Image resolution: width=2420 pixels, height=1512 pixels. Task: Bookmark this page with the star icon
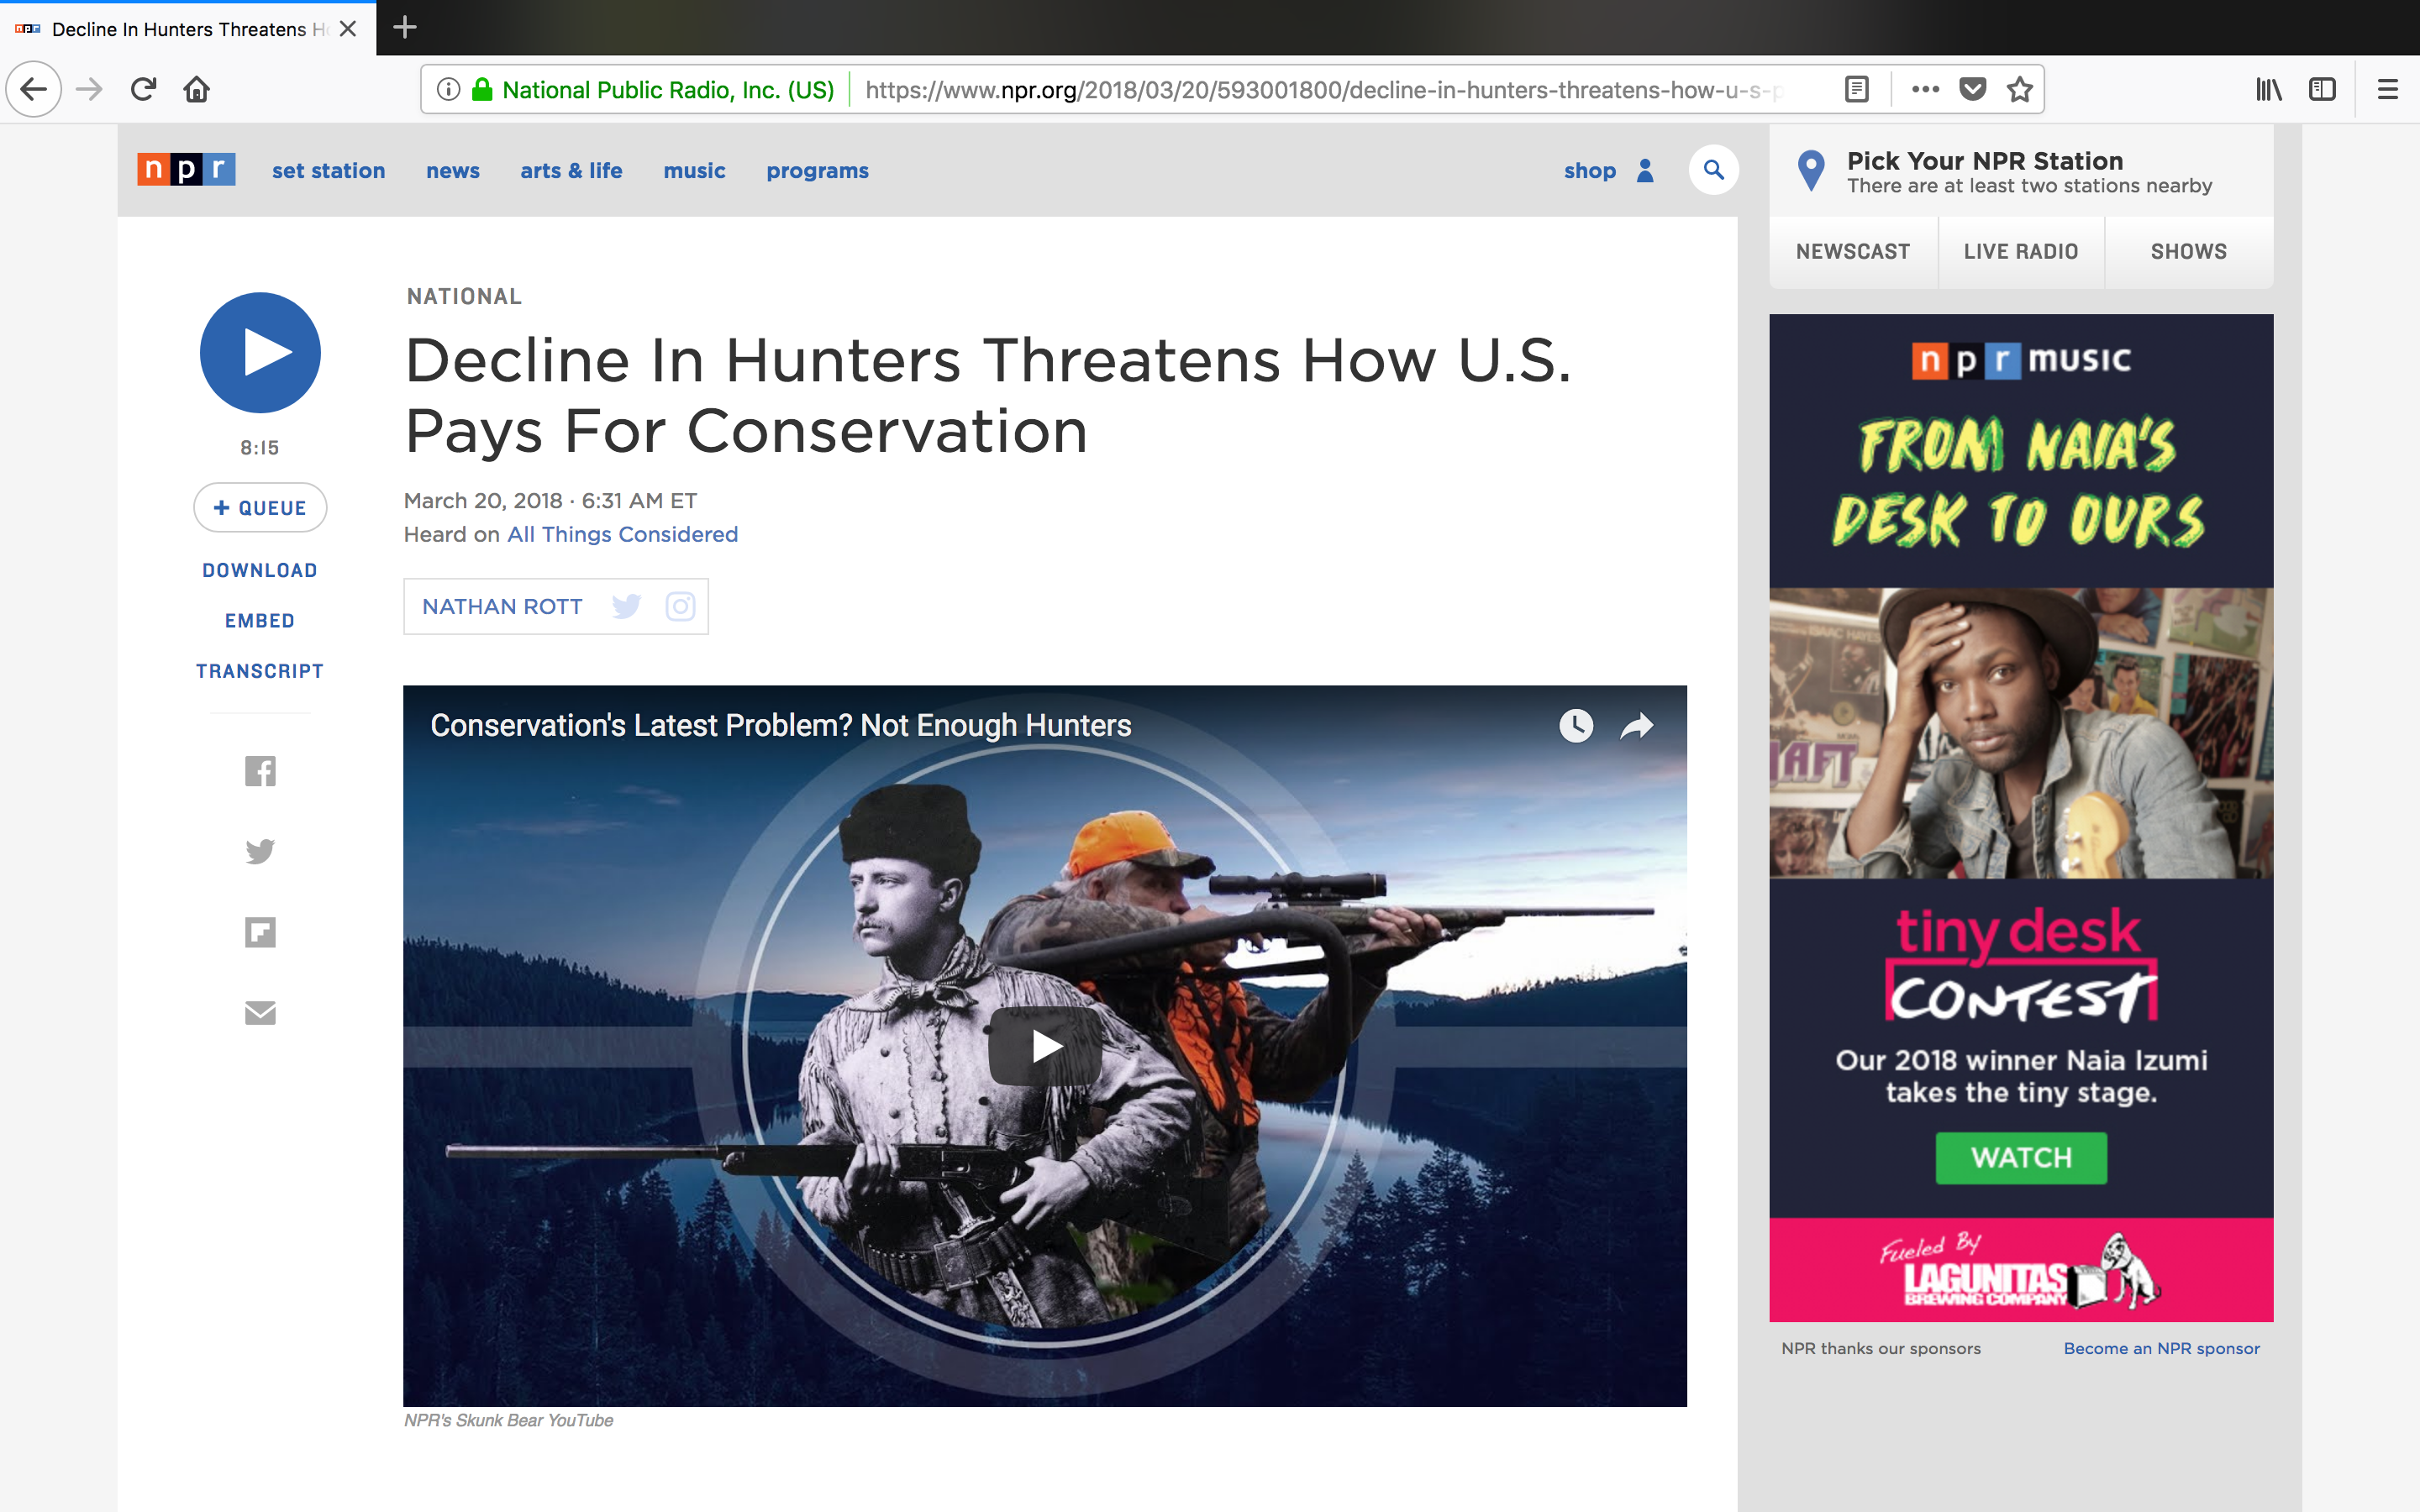[2020, 90]
